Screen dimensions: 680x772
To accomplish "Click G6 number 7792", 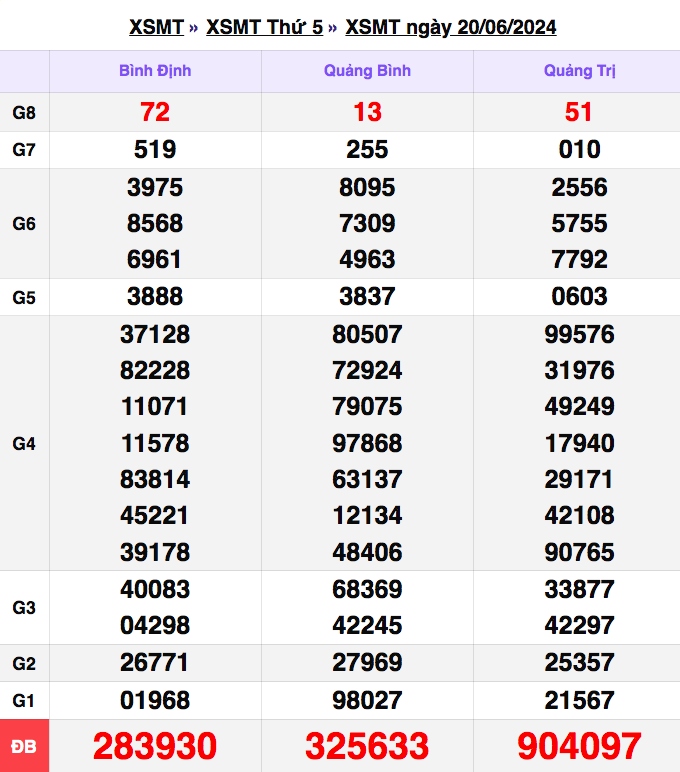I will tap(580, 259).
